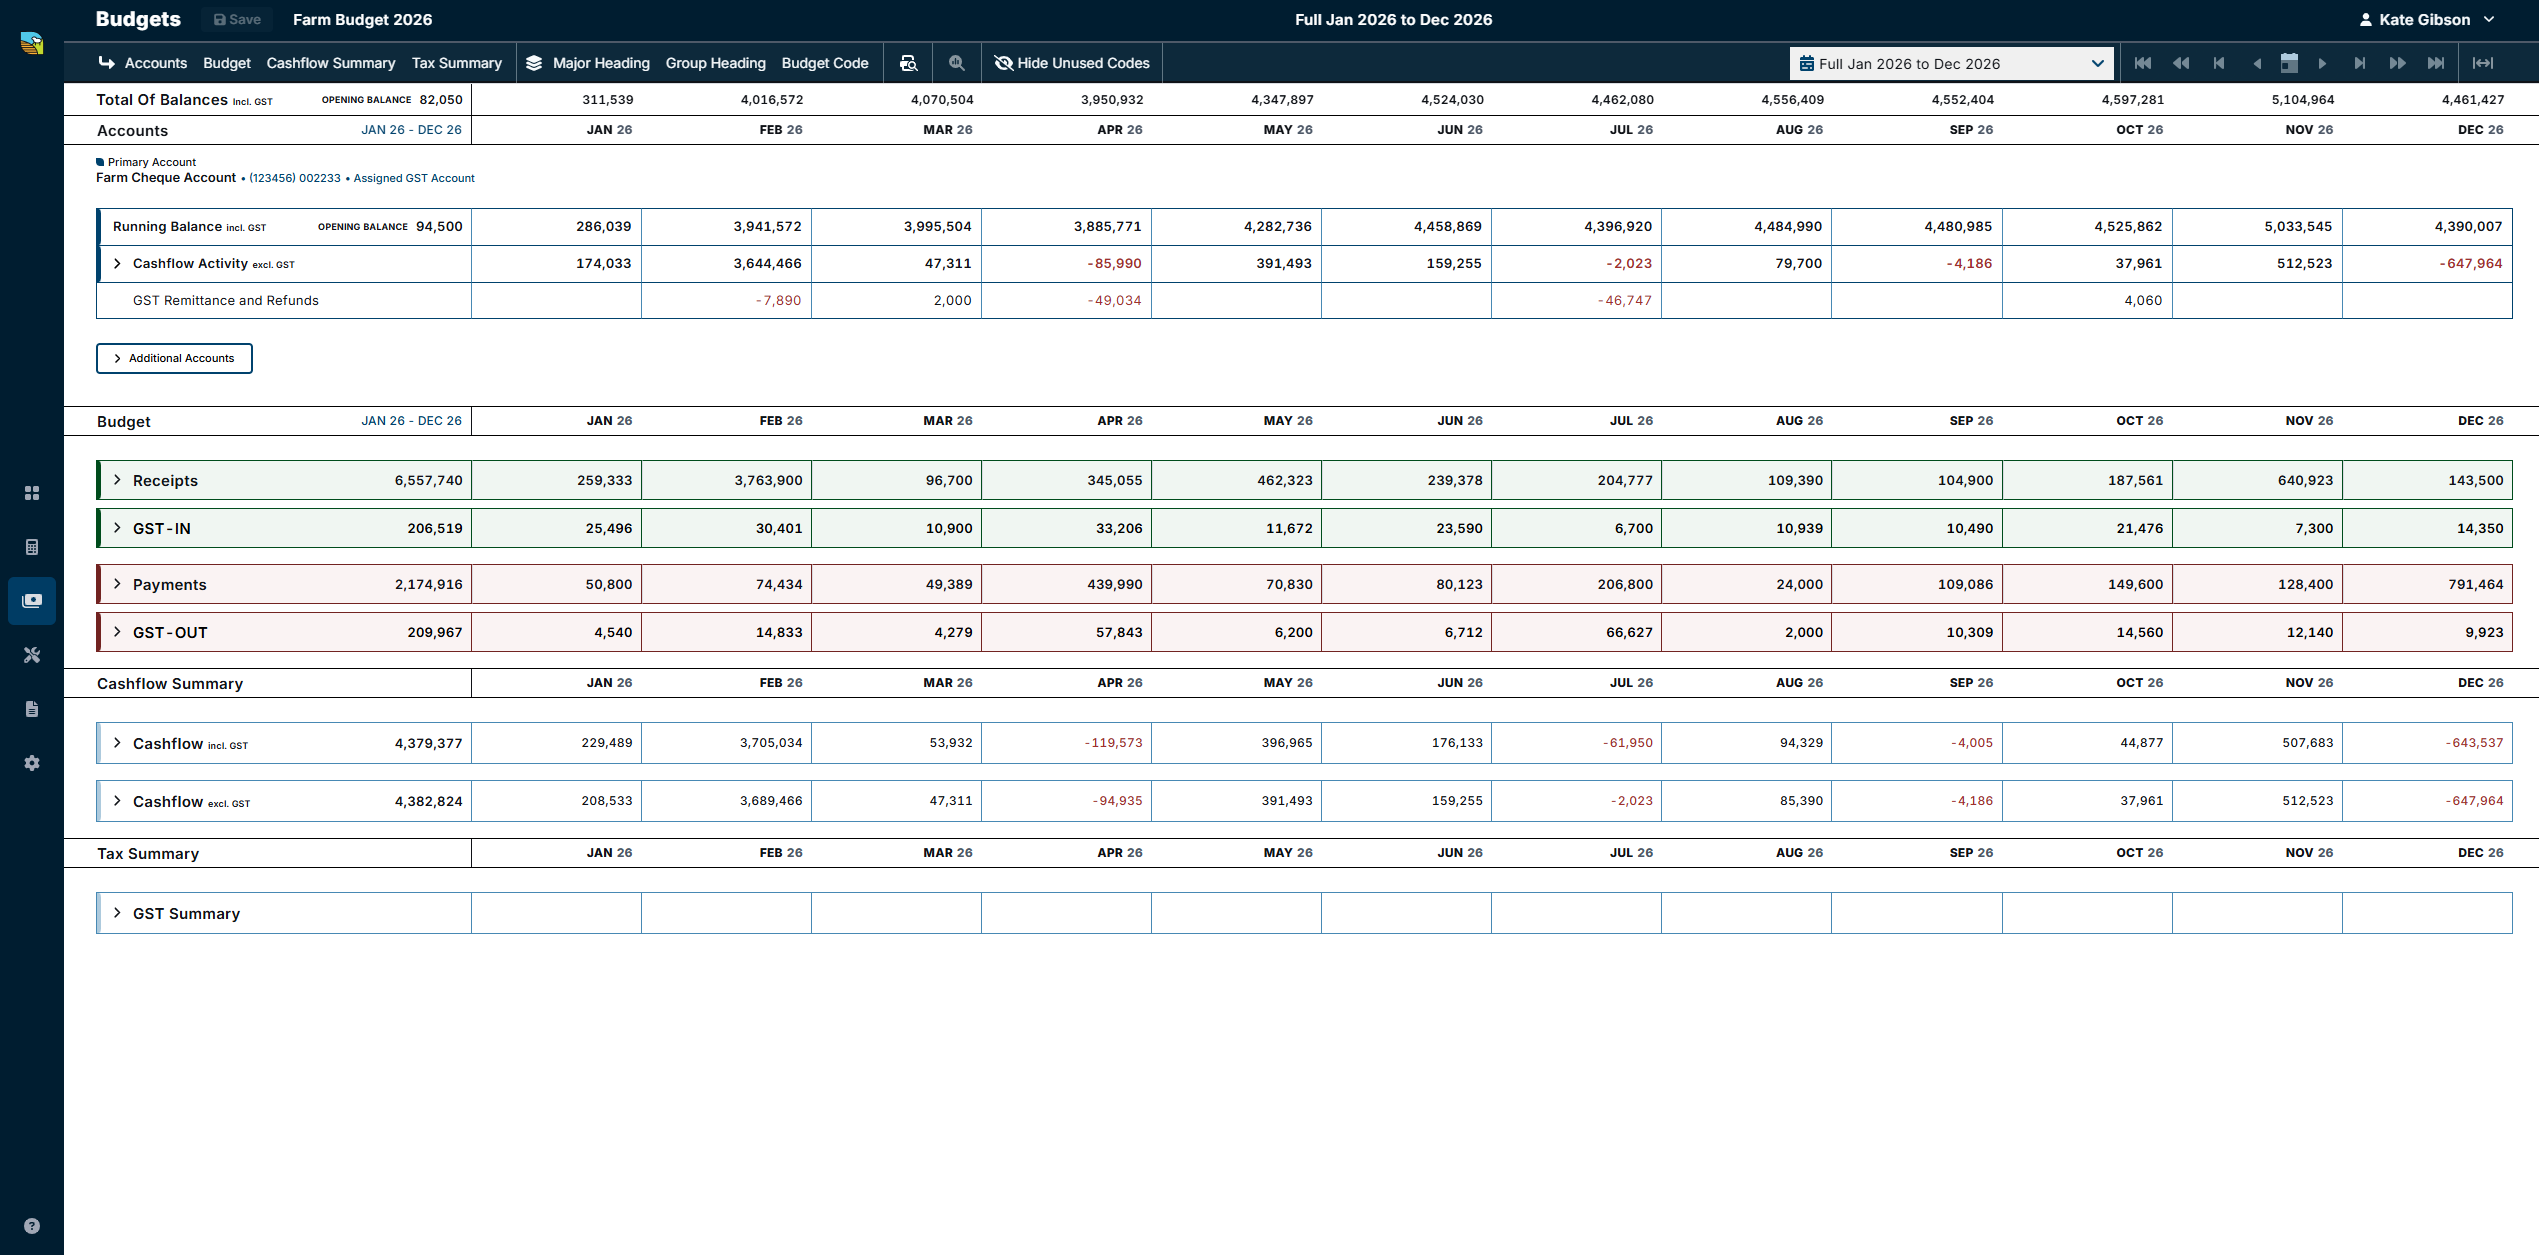This screenshot has width=2539, height=1255.
Task: Open the Kate Gibson user menu
Action: point(2427,19)
